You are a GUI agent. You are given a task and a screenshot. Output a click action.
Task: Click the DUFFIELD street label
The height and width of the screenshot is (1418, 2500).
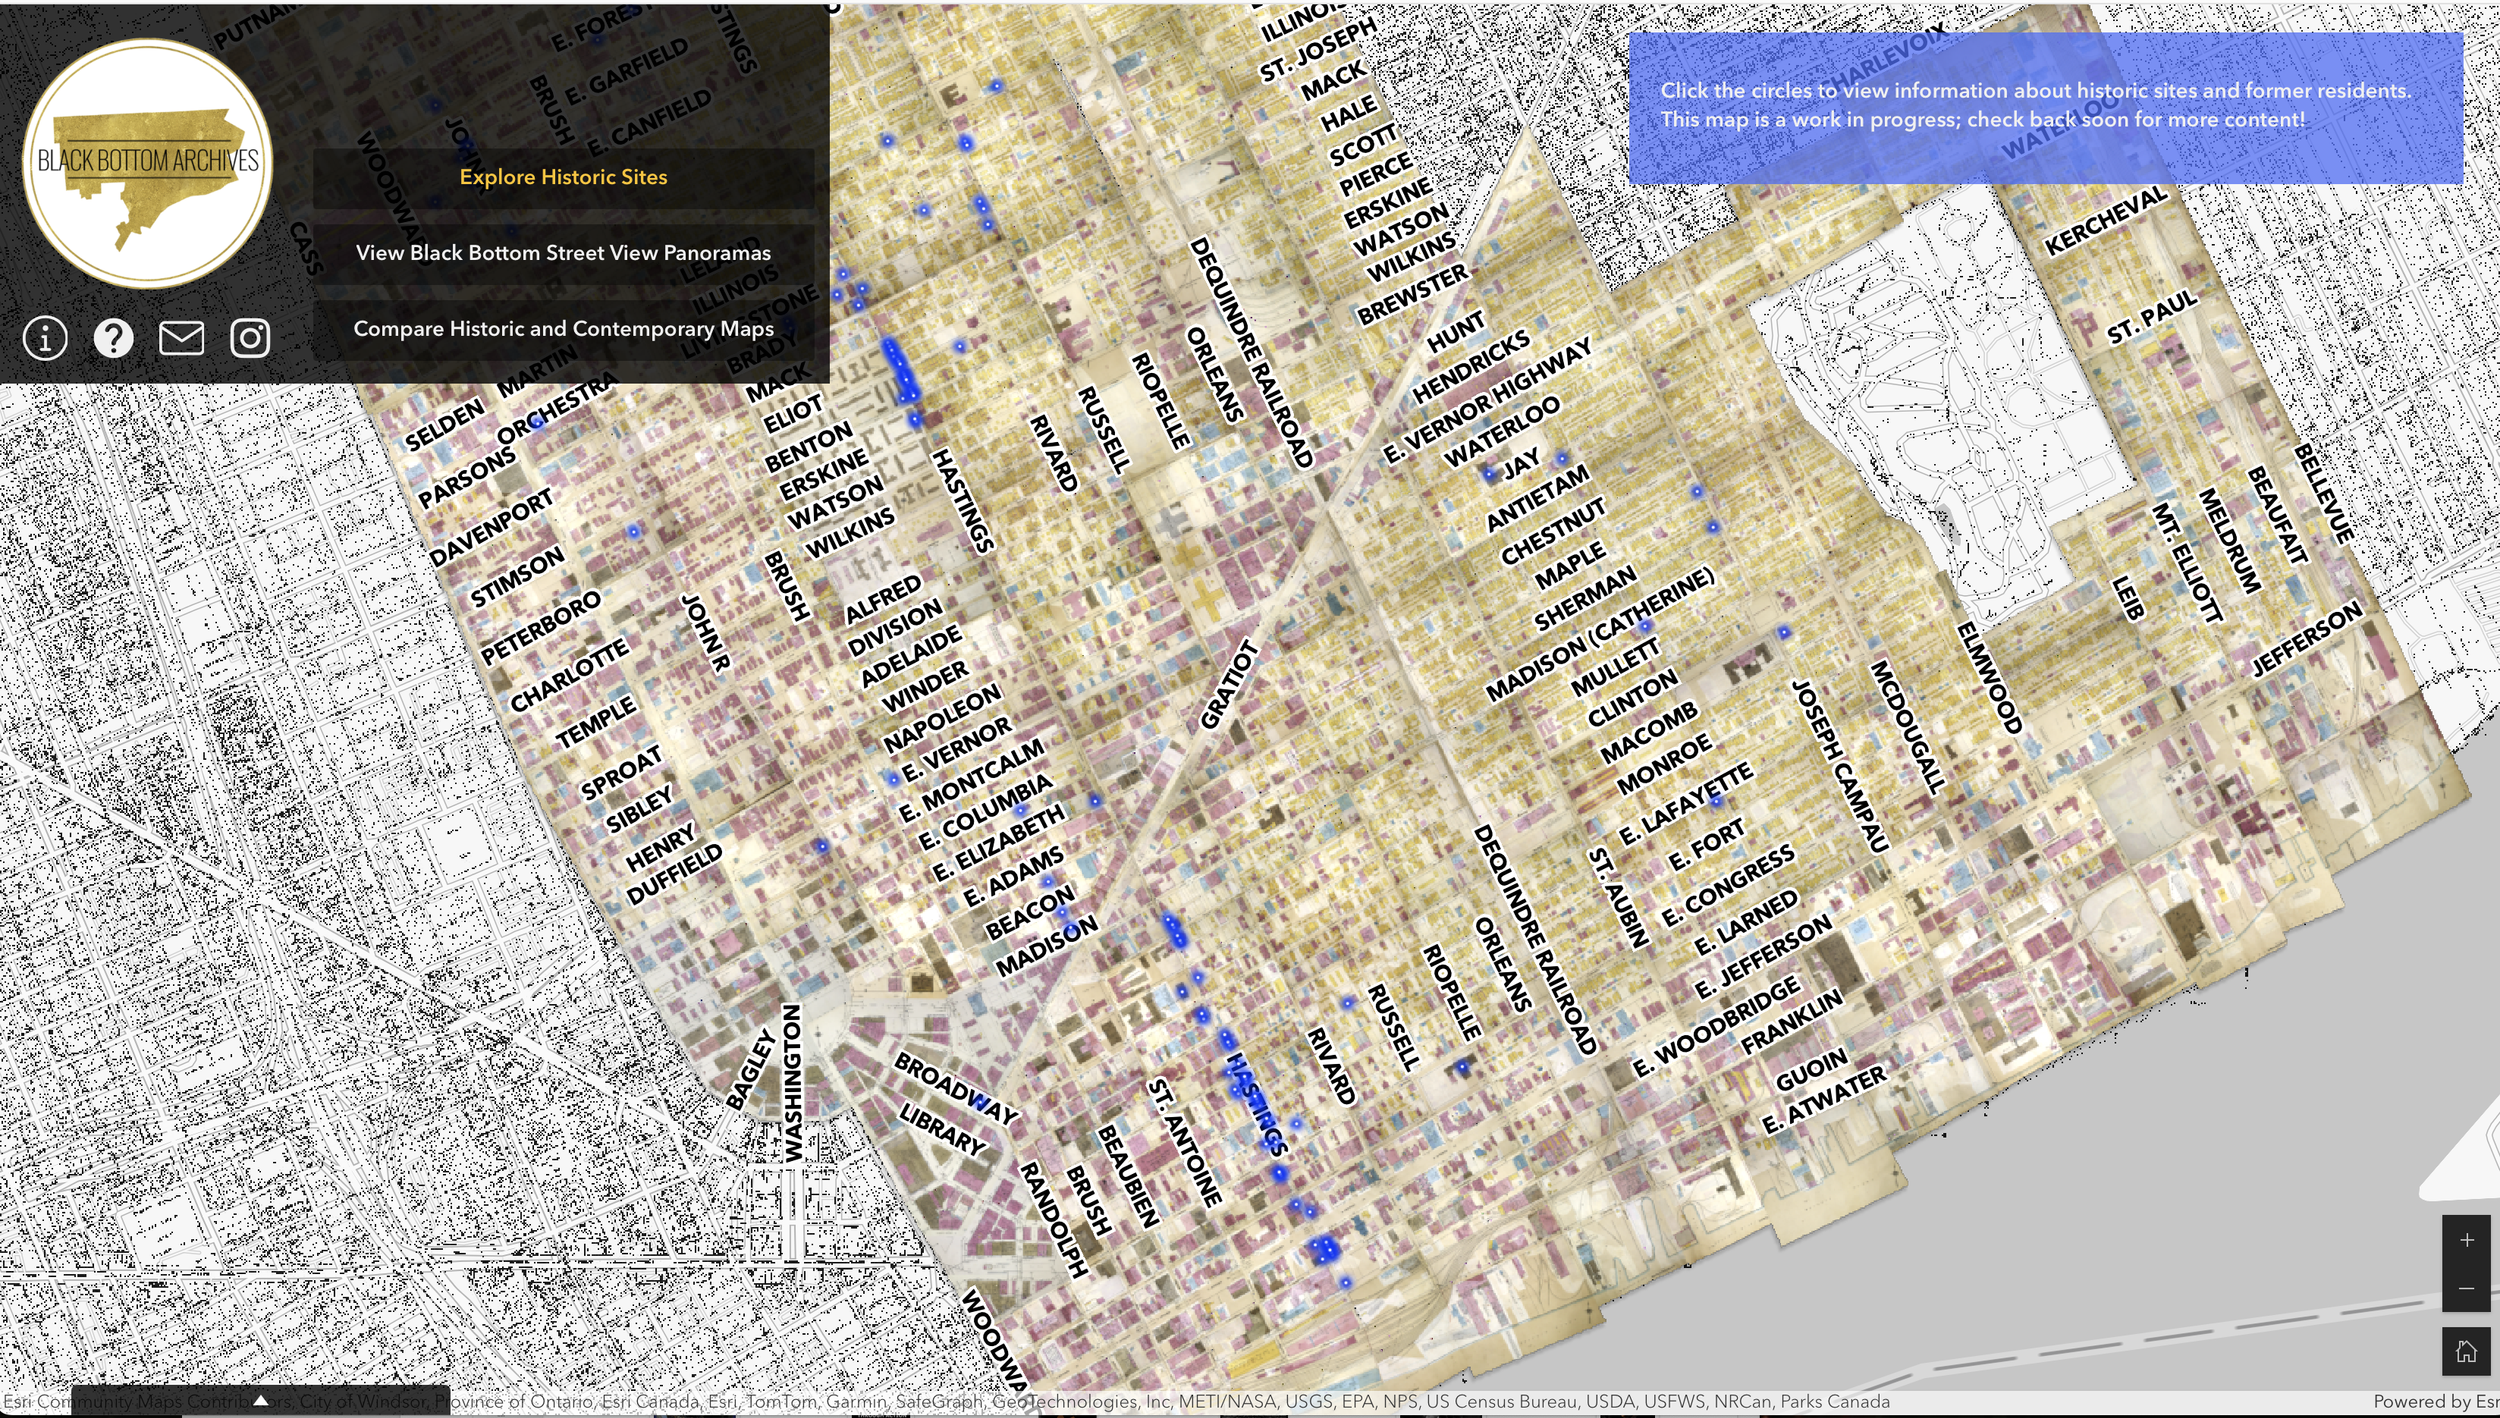coord(674,875)
